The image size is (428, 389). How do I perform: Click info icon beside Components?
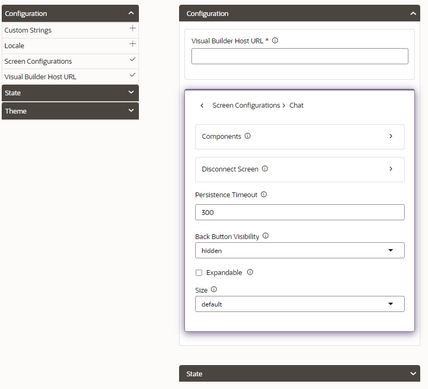click(x=248, y=136)
